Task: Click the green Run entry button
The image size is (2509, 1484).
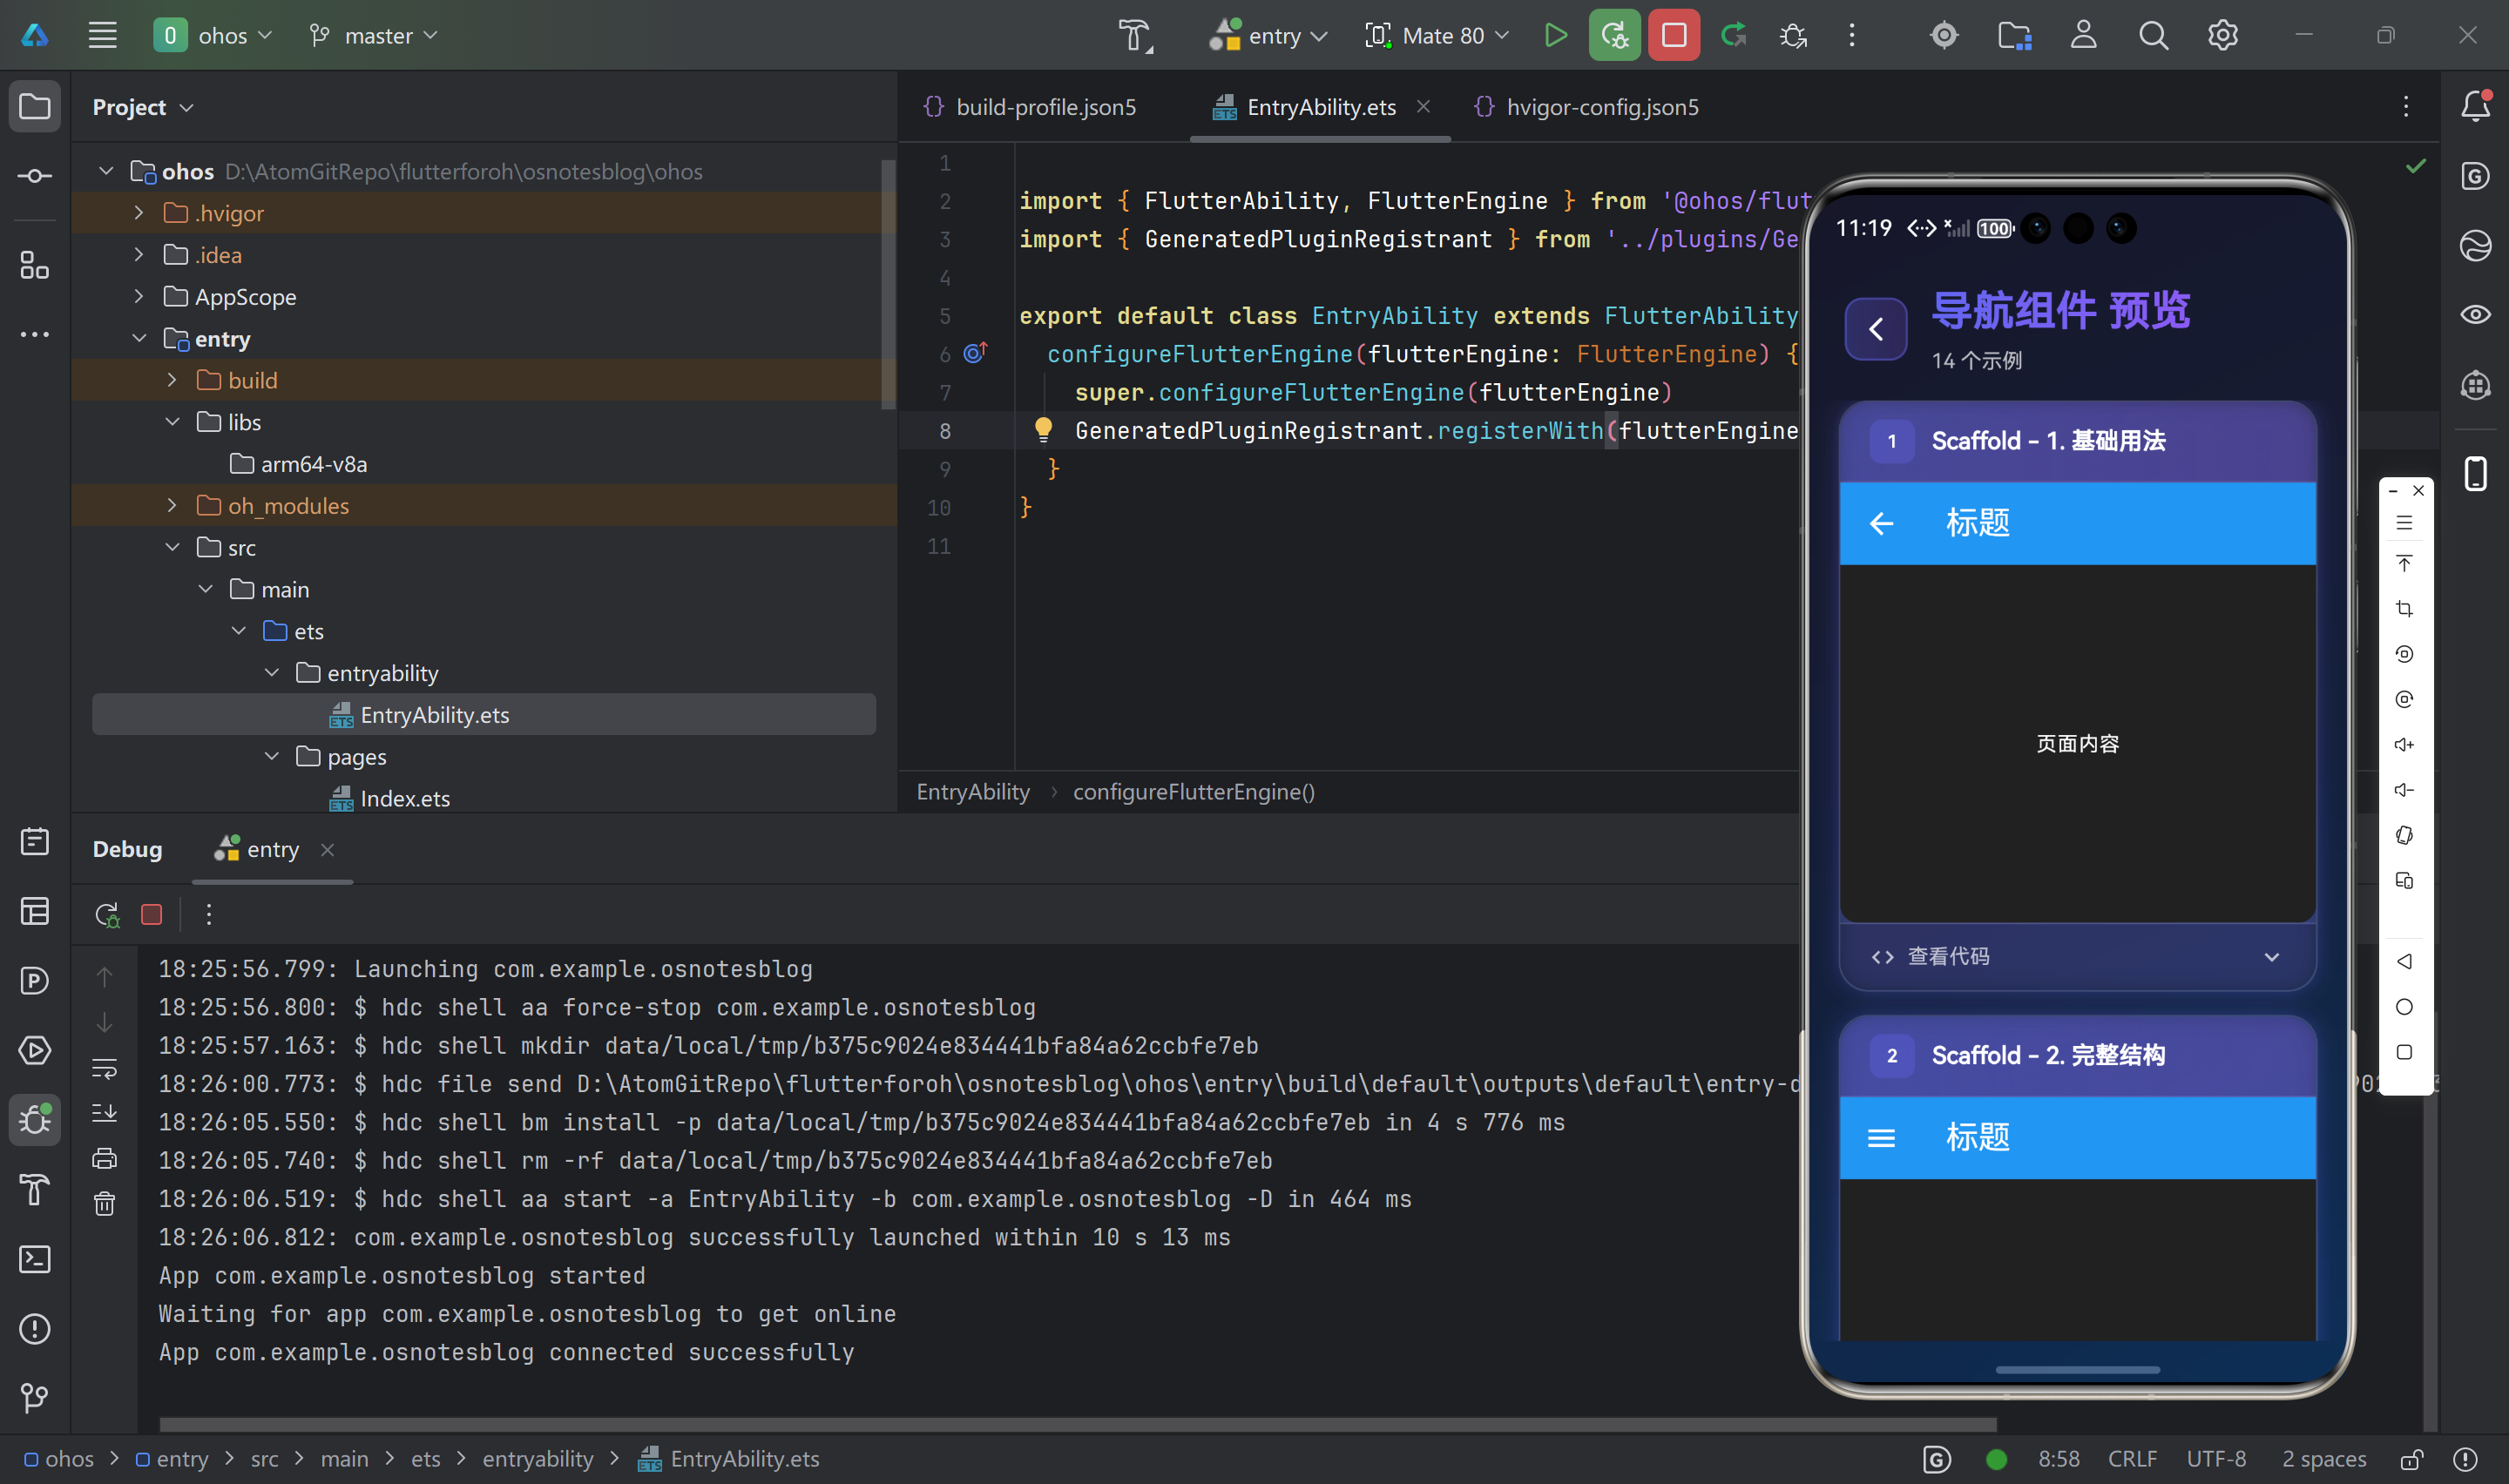Action: click(x=1555, y=36)
